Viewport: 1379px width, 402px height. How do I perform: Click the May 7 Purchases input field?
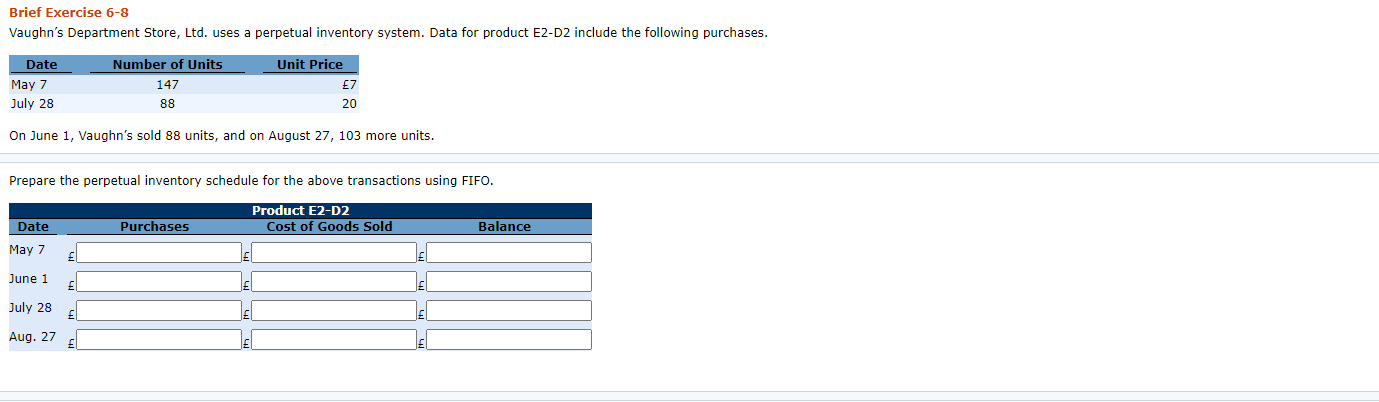[x=159, y=253]
